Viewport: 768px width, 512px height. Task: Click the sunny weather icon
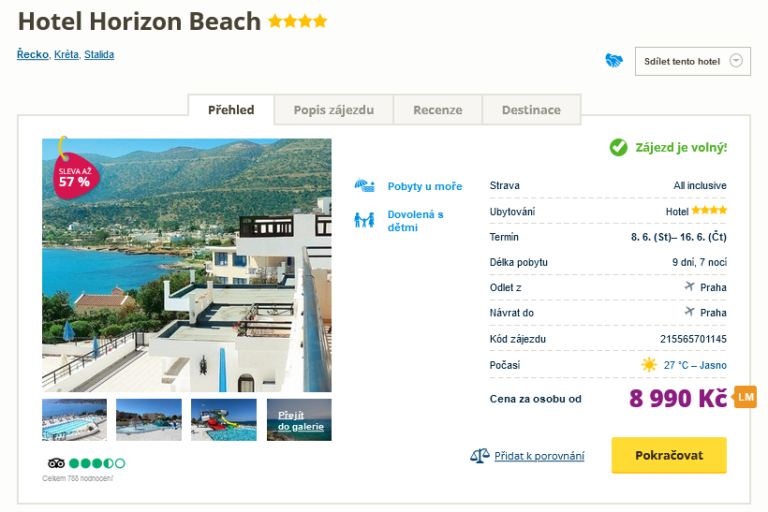649,365
